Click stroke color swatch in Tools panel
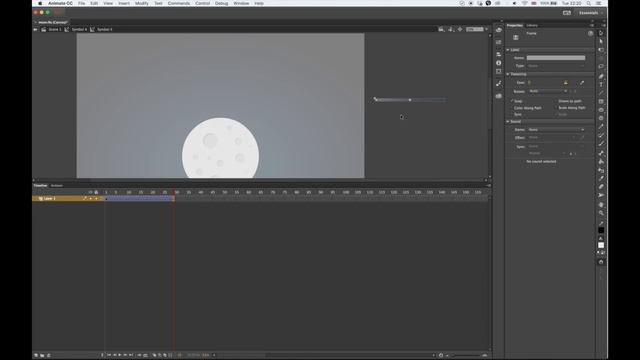This screenshot has width=640, height=360. pyautogui.click(x=601, y=230)
